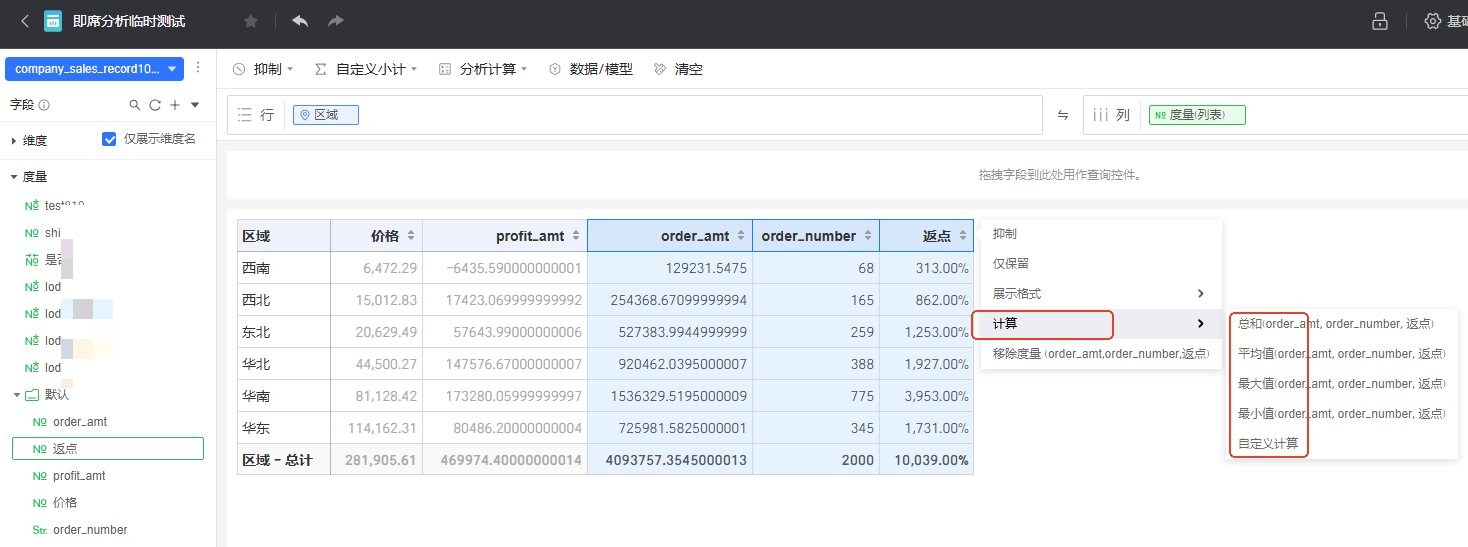Add new field with plus icon

coord(175,105)
